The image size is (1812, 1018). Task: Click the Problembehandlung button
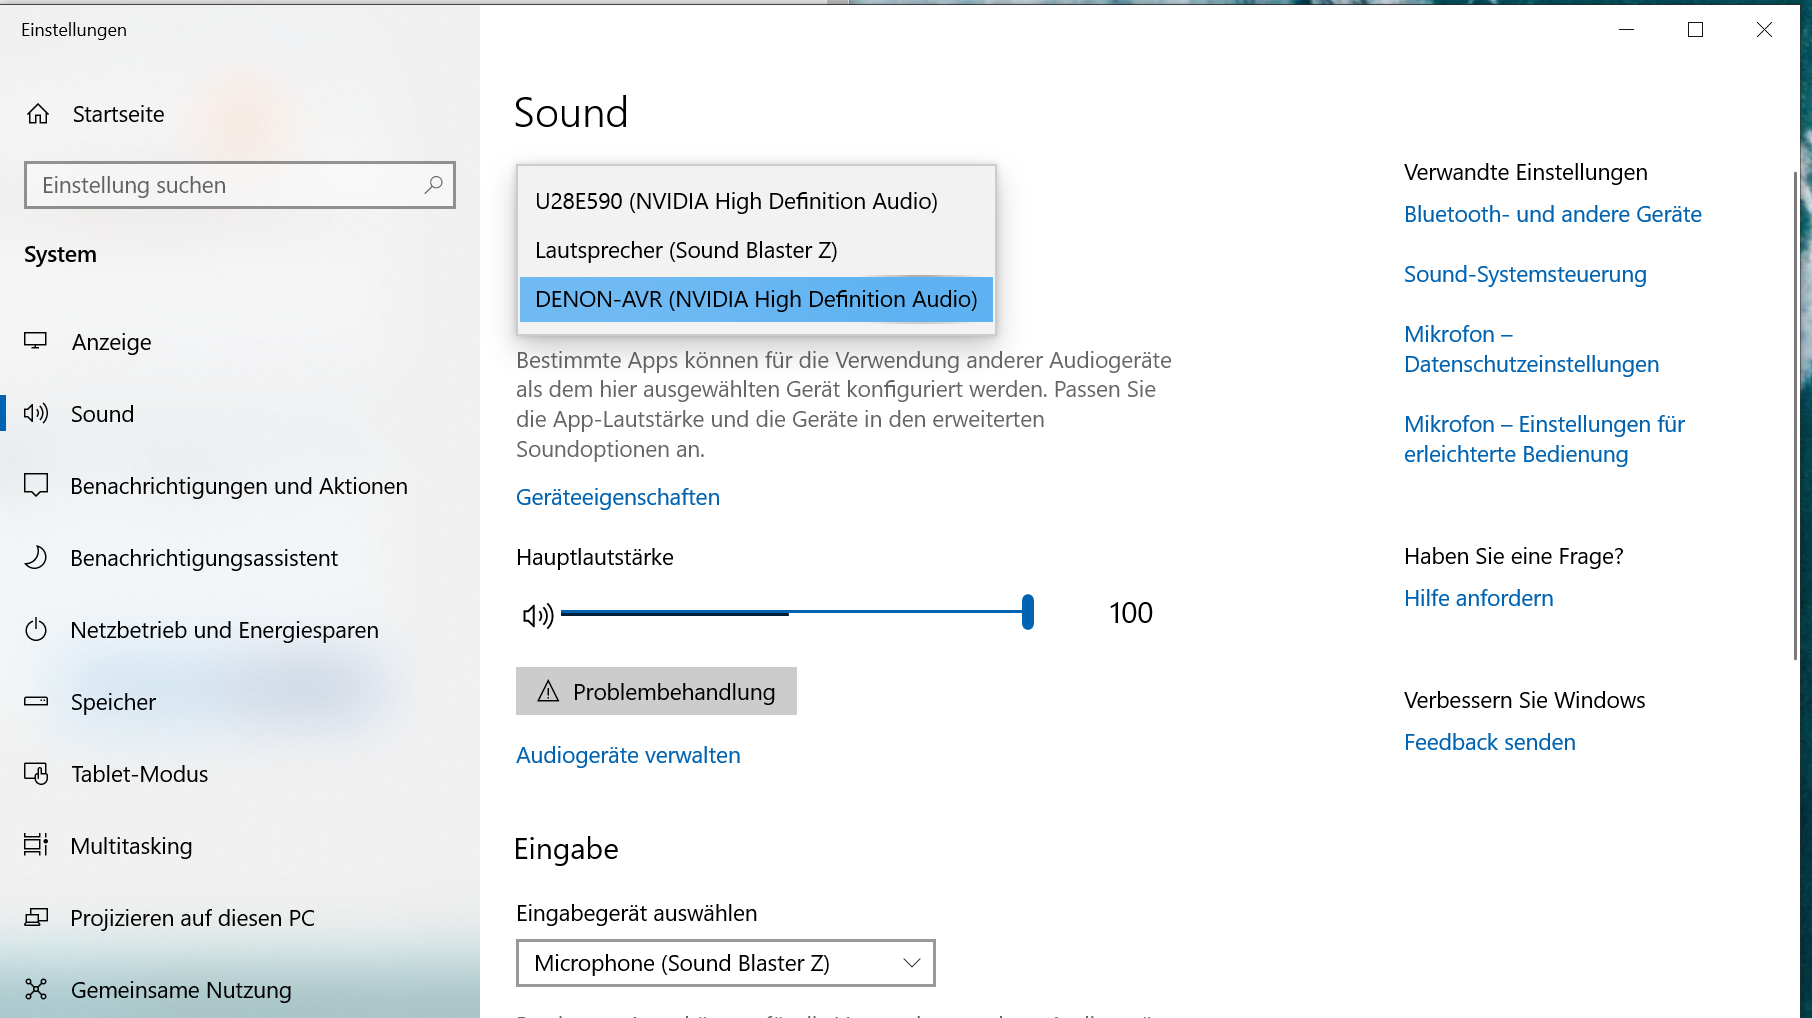(x=656, y=691)
